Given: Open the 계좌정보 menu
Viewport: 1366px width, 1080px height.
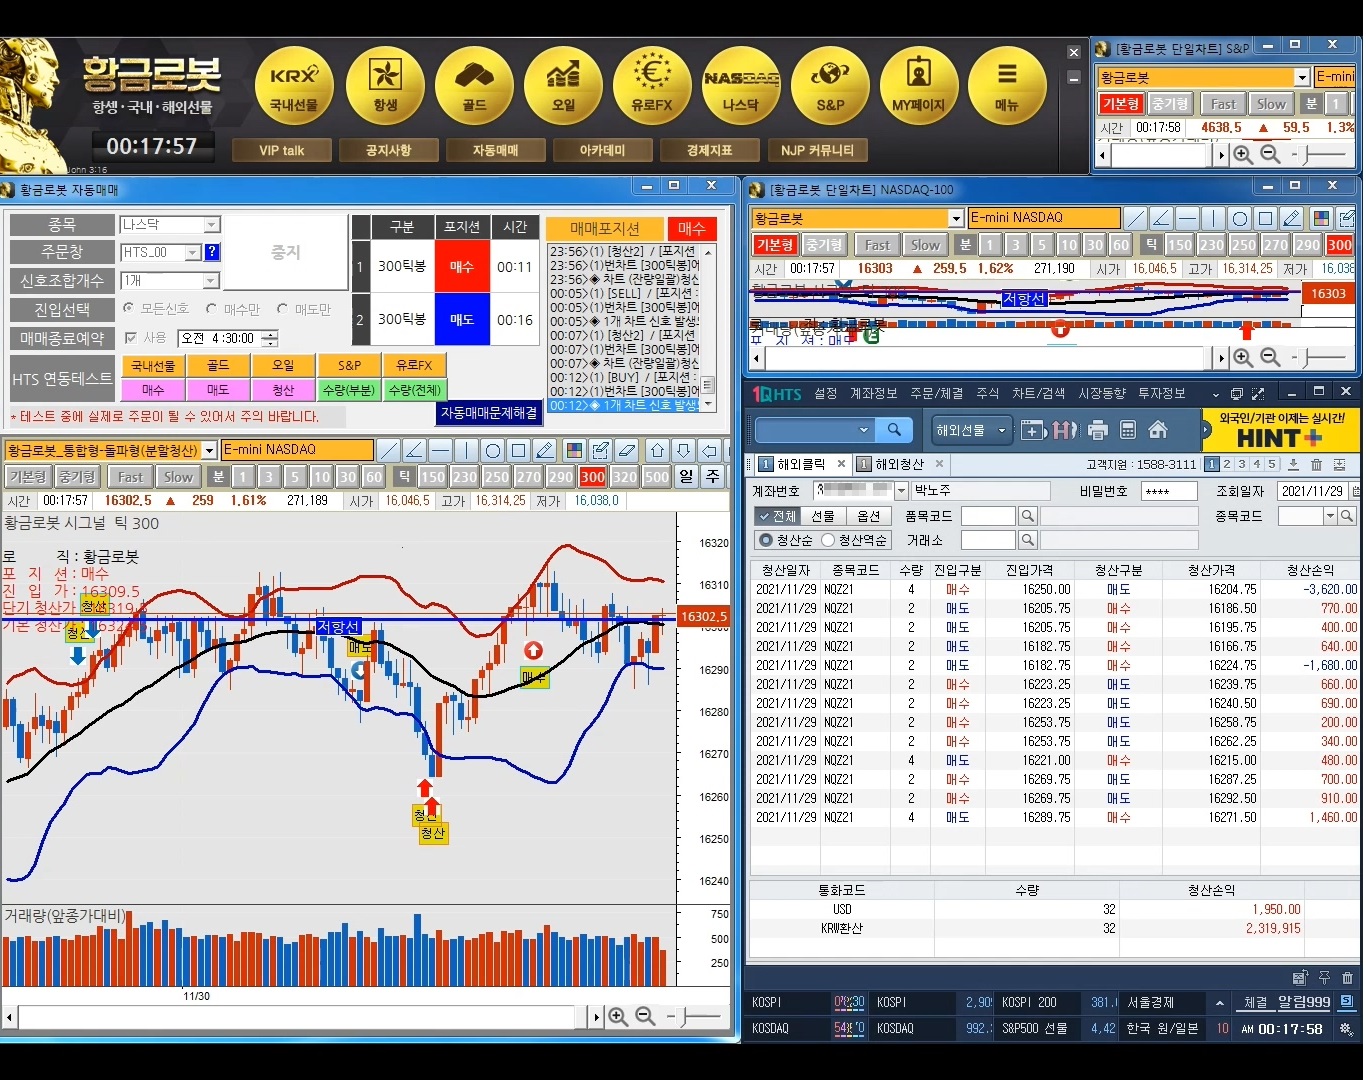Looking at the screenshot, I should tap(873, 393).
